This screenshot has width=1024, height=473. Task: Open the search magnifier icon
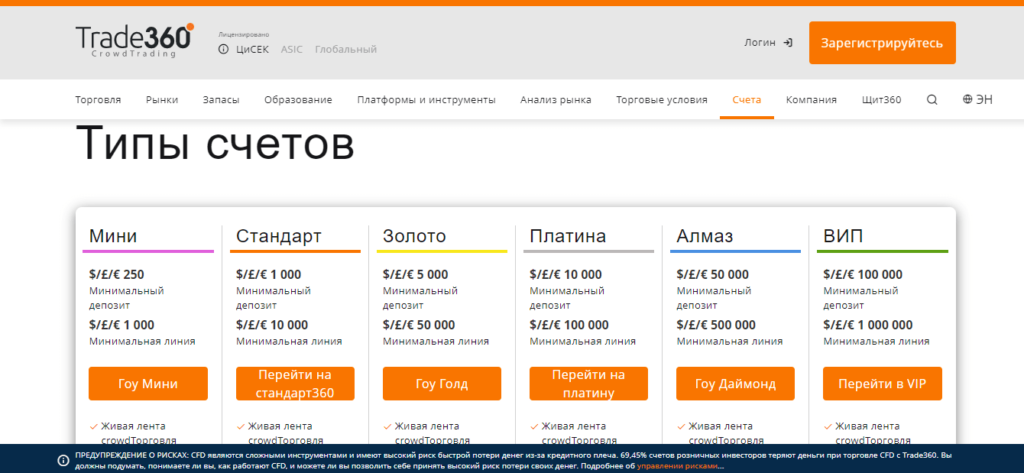coord(932,100)
